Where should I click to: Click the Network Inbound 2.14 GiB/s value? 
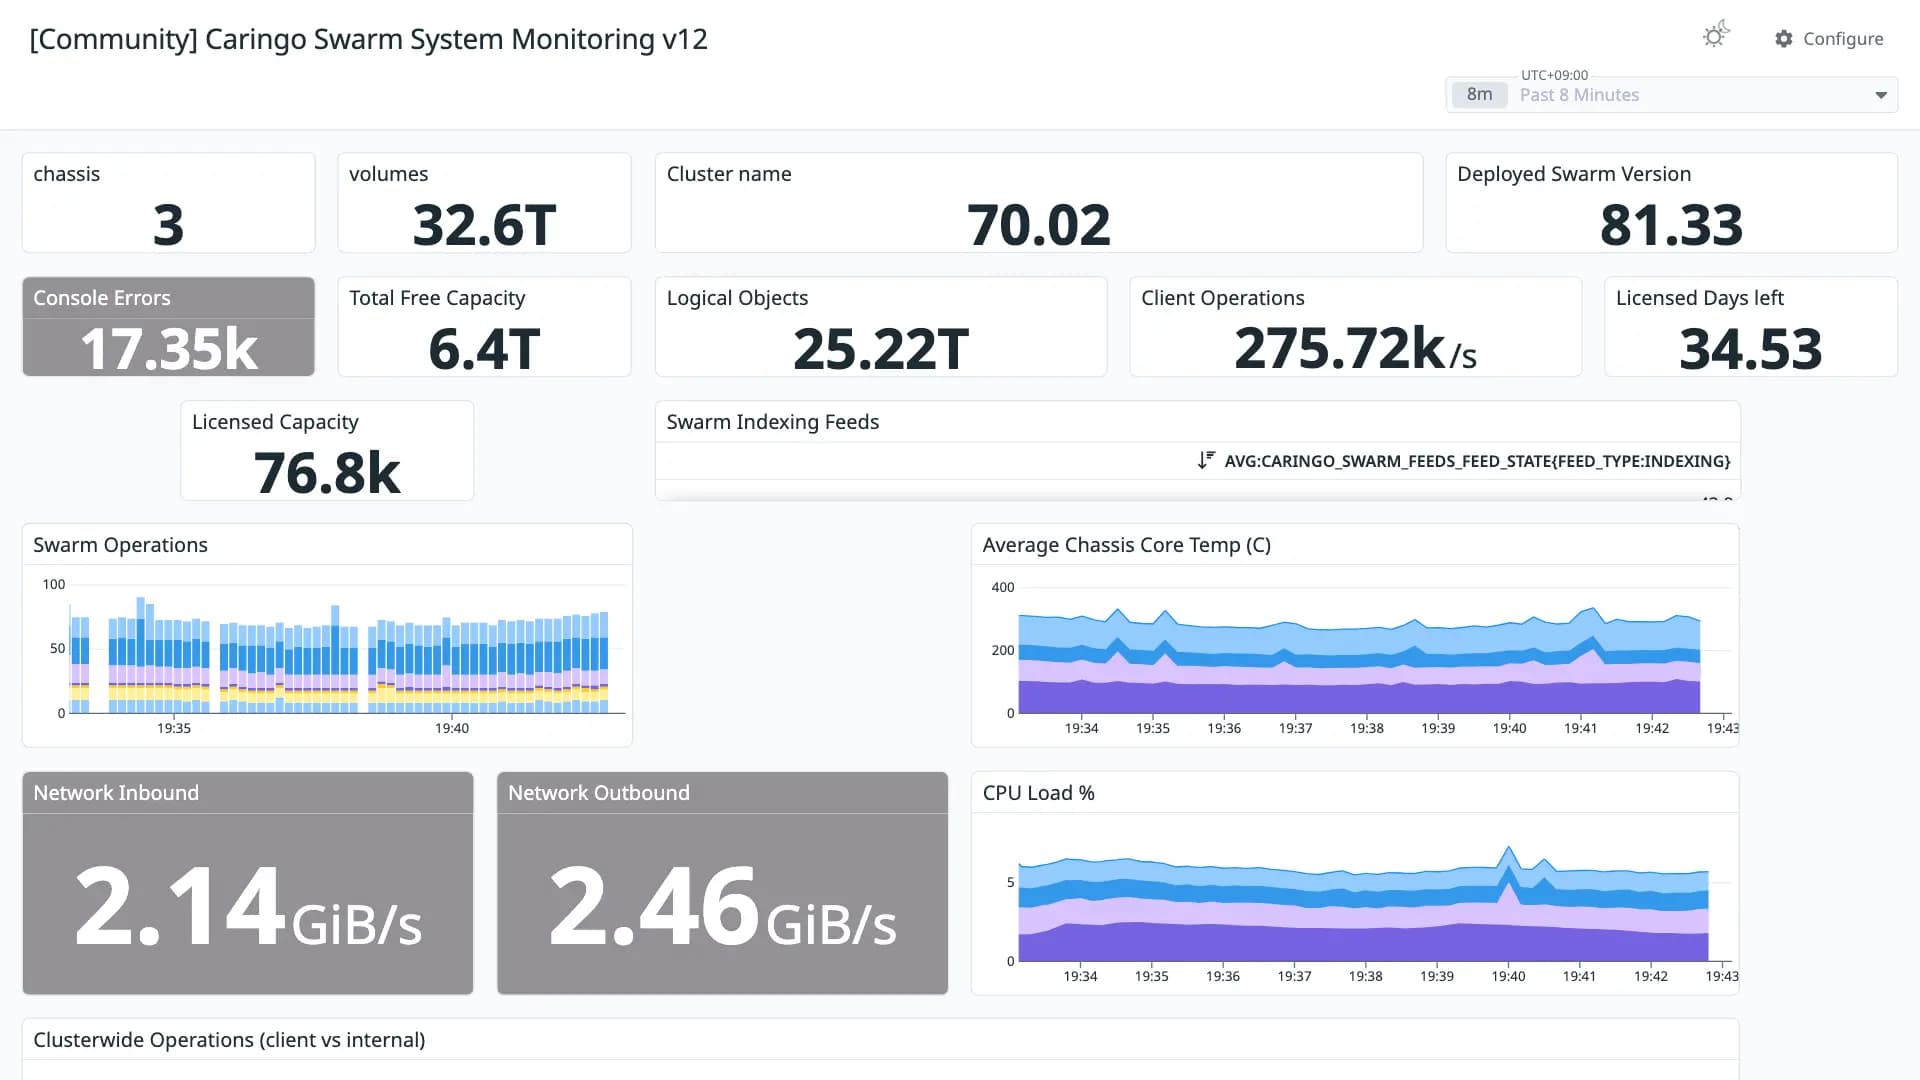tap(248, 906)
